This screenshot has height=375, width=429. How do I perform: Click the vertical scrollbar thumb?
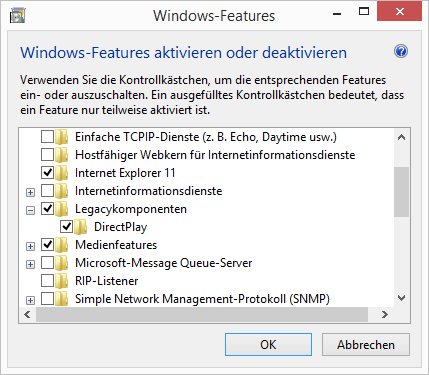tap(402, 192)
